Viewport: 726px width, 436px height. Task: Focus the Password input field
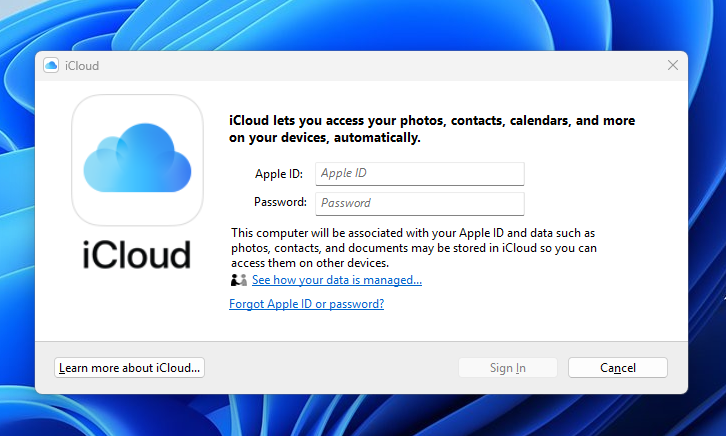[x=420, y=204]
